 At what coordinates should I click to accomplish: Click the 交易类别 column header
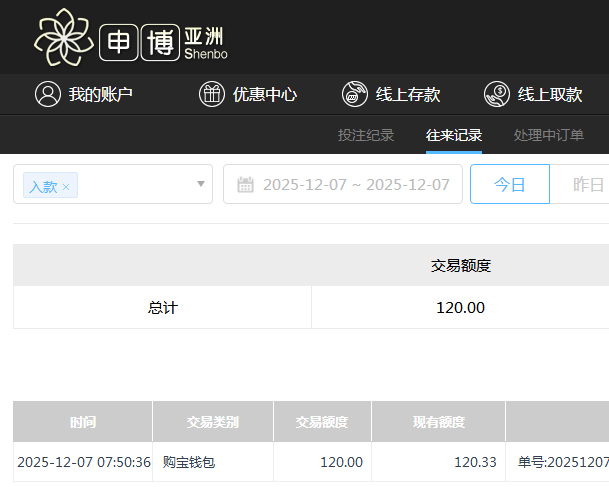tap(213, 421)
